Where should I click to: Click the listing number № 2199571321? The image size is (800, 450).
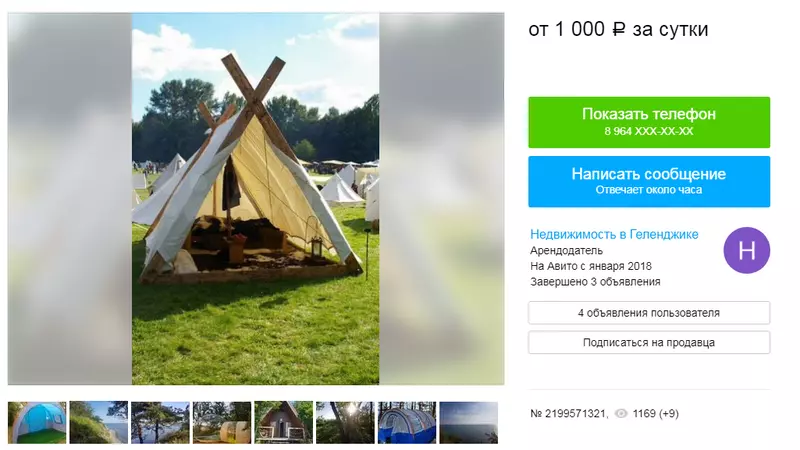pyautogui.click(x=569, y=414)
